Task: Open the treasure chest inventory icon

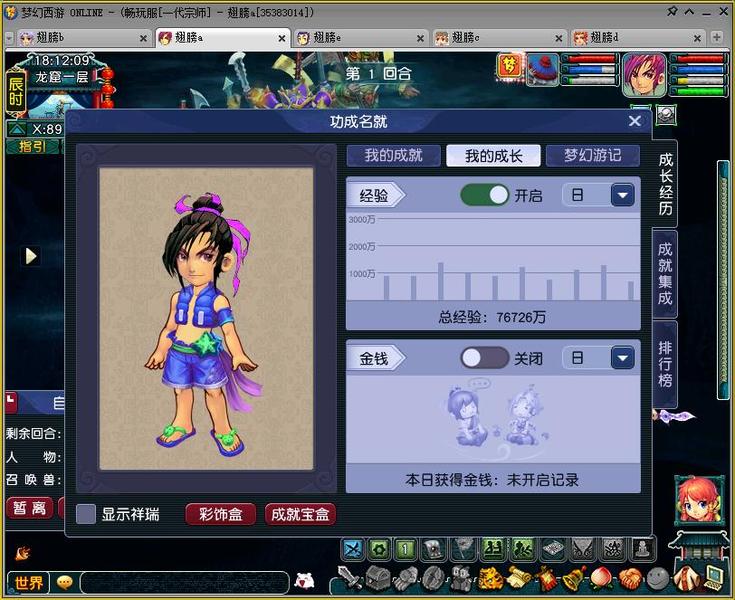Action: [x=377, y=579]
